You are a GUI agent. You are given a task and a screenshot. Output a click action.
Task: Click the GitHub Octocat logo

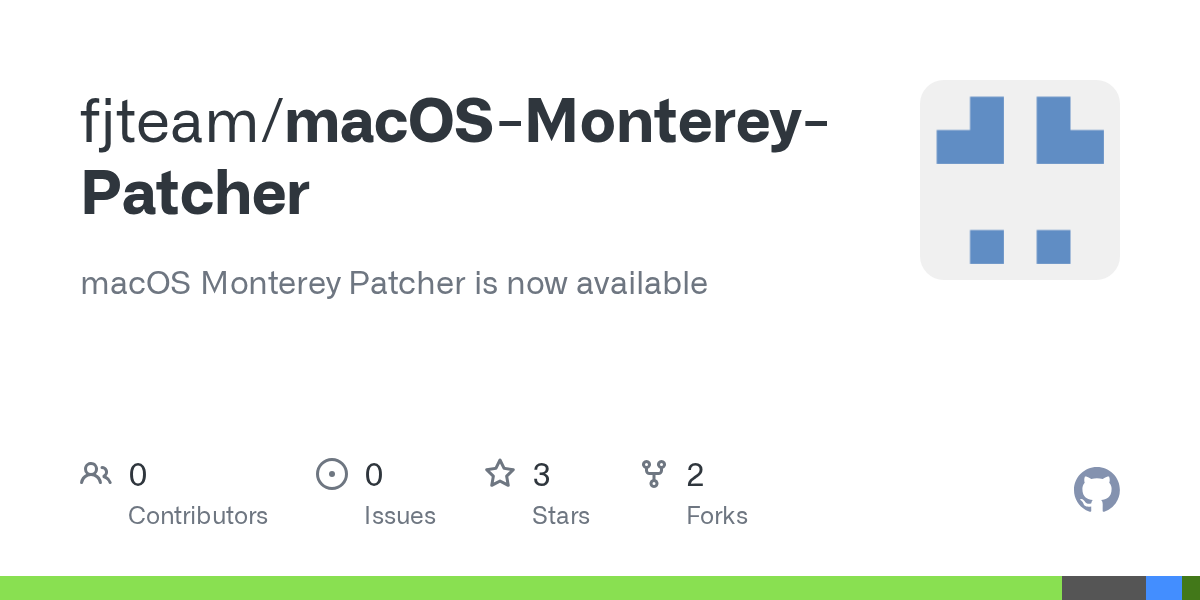click(x=1097, y=490)
